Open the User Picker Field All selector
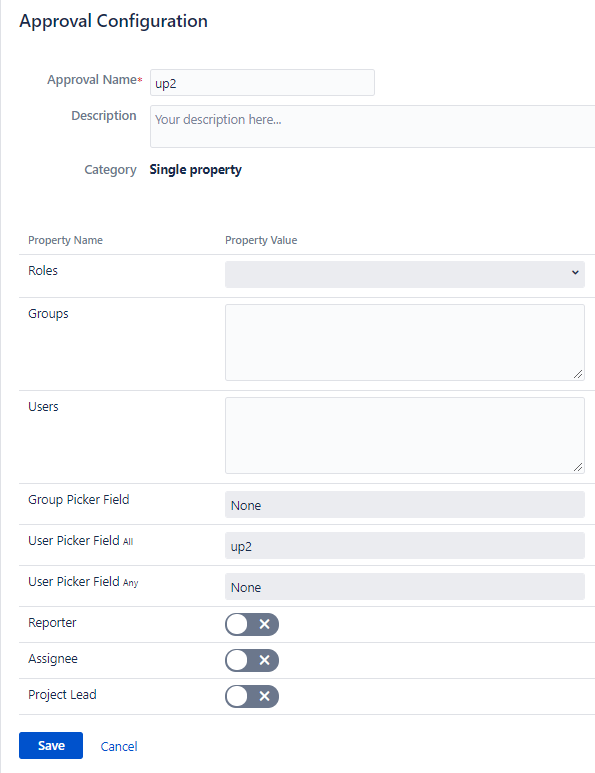Screen dimensions: 595x773 pos(405,545)
